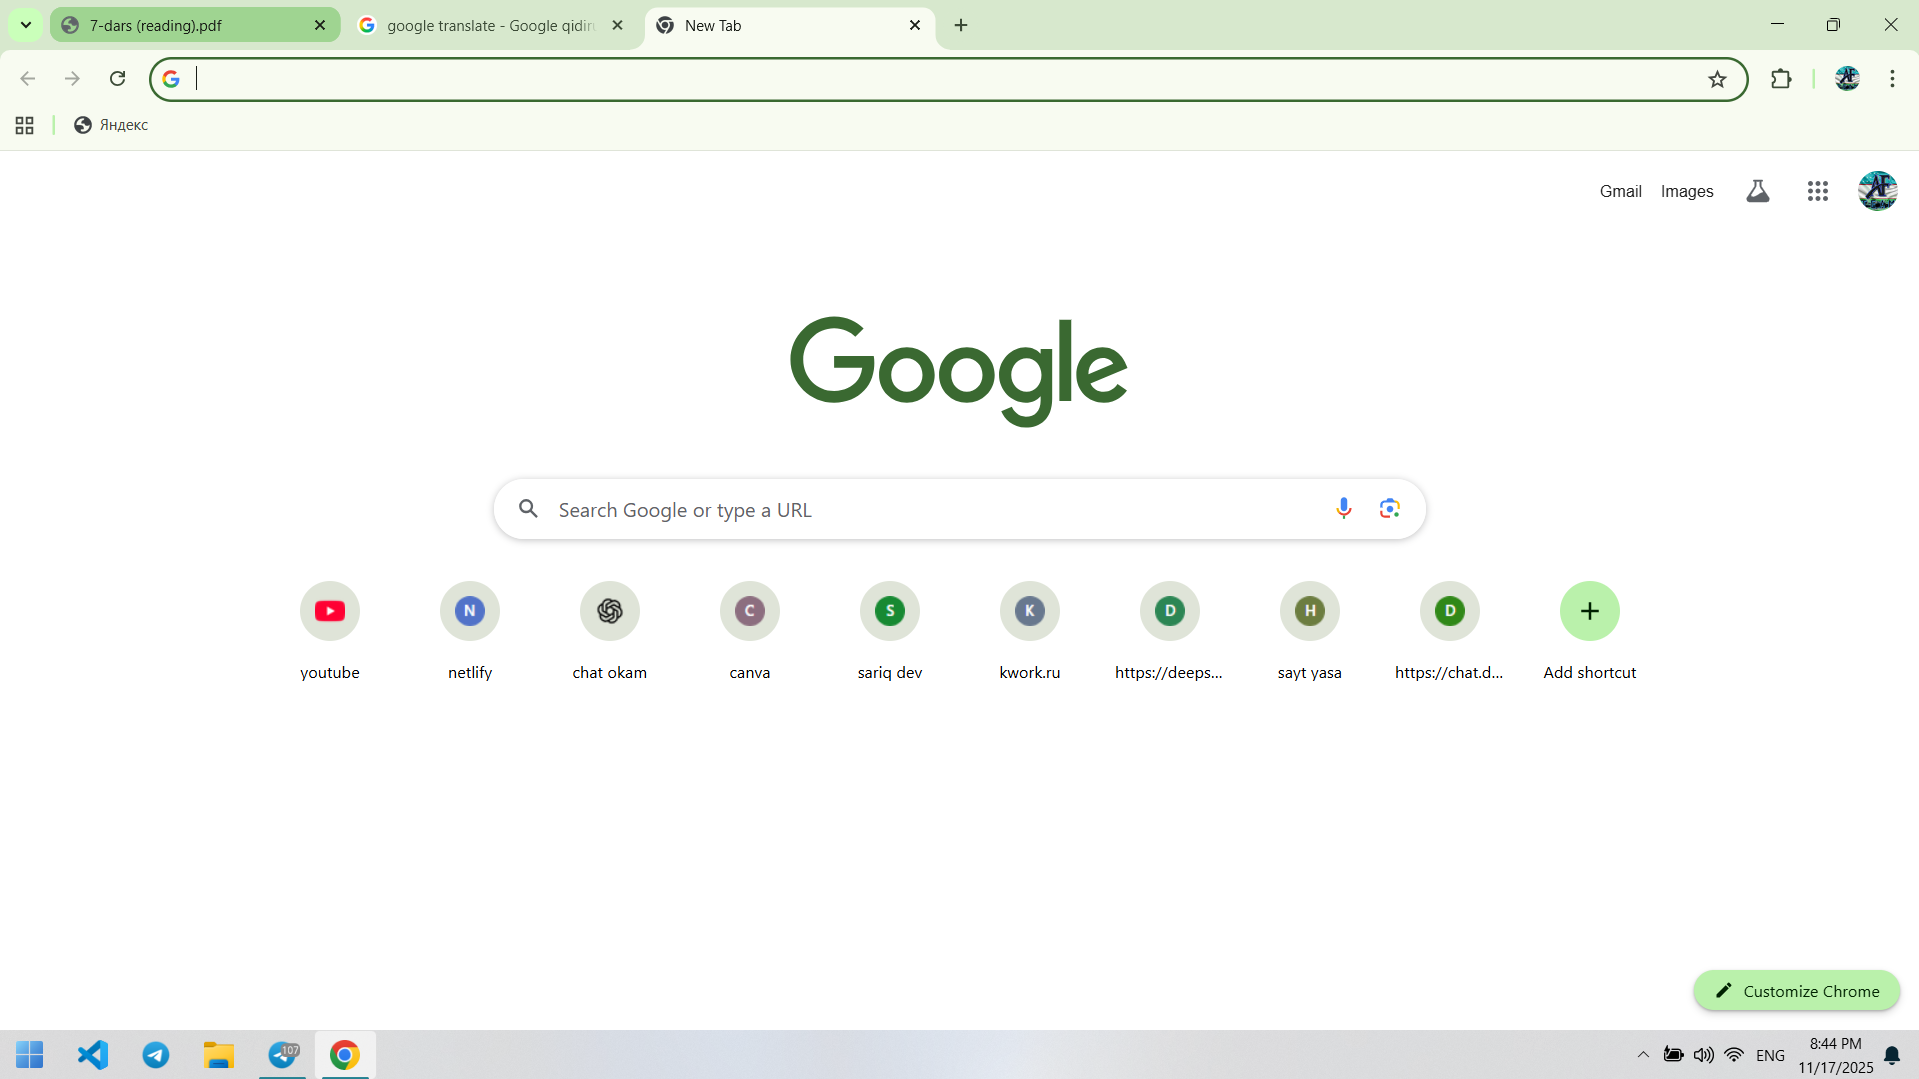Open Chrome three-dot menu
1919x1079 pixels.
click(1892, 79)
